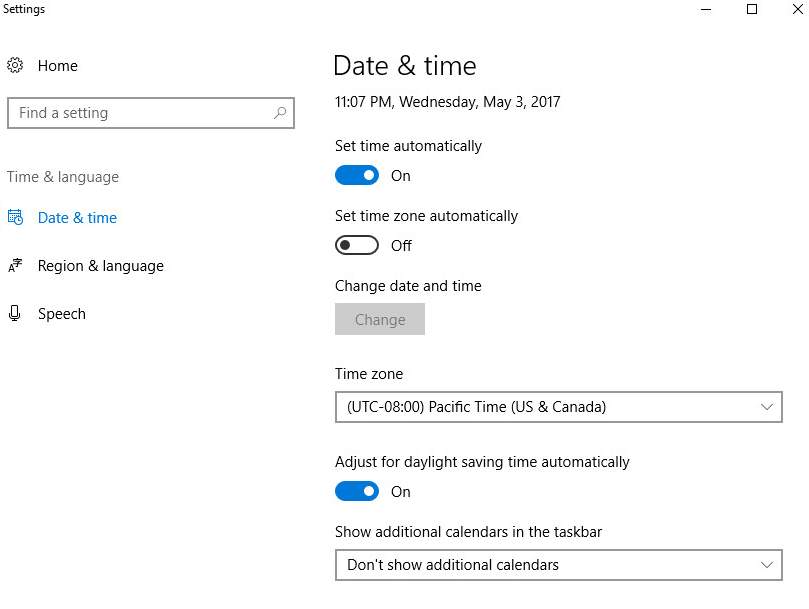Go to Home settings
This screenshot has height=609, width=809.
click(x=58, y=66)
